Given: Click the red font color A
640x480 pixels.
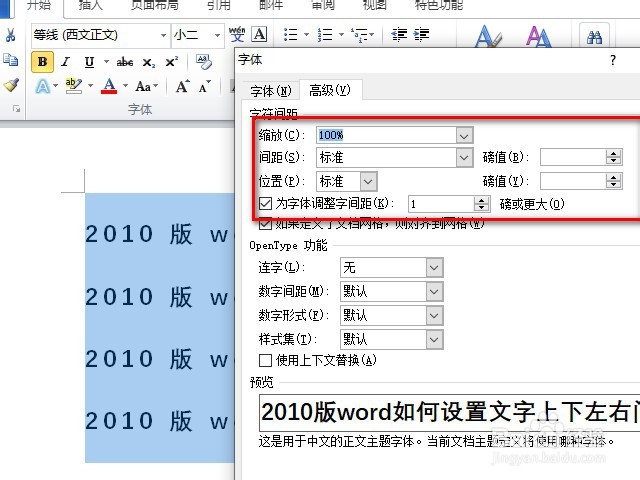Looking at the screenshot, I should pos(109,86).
